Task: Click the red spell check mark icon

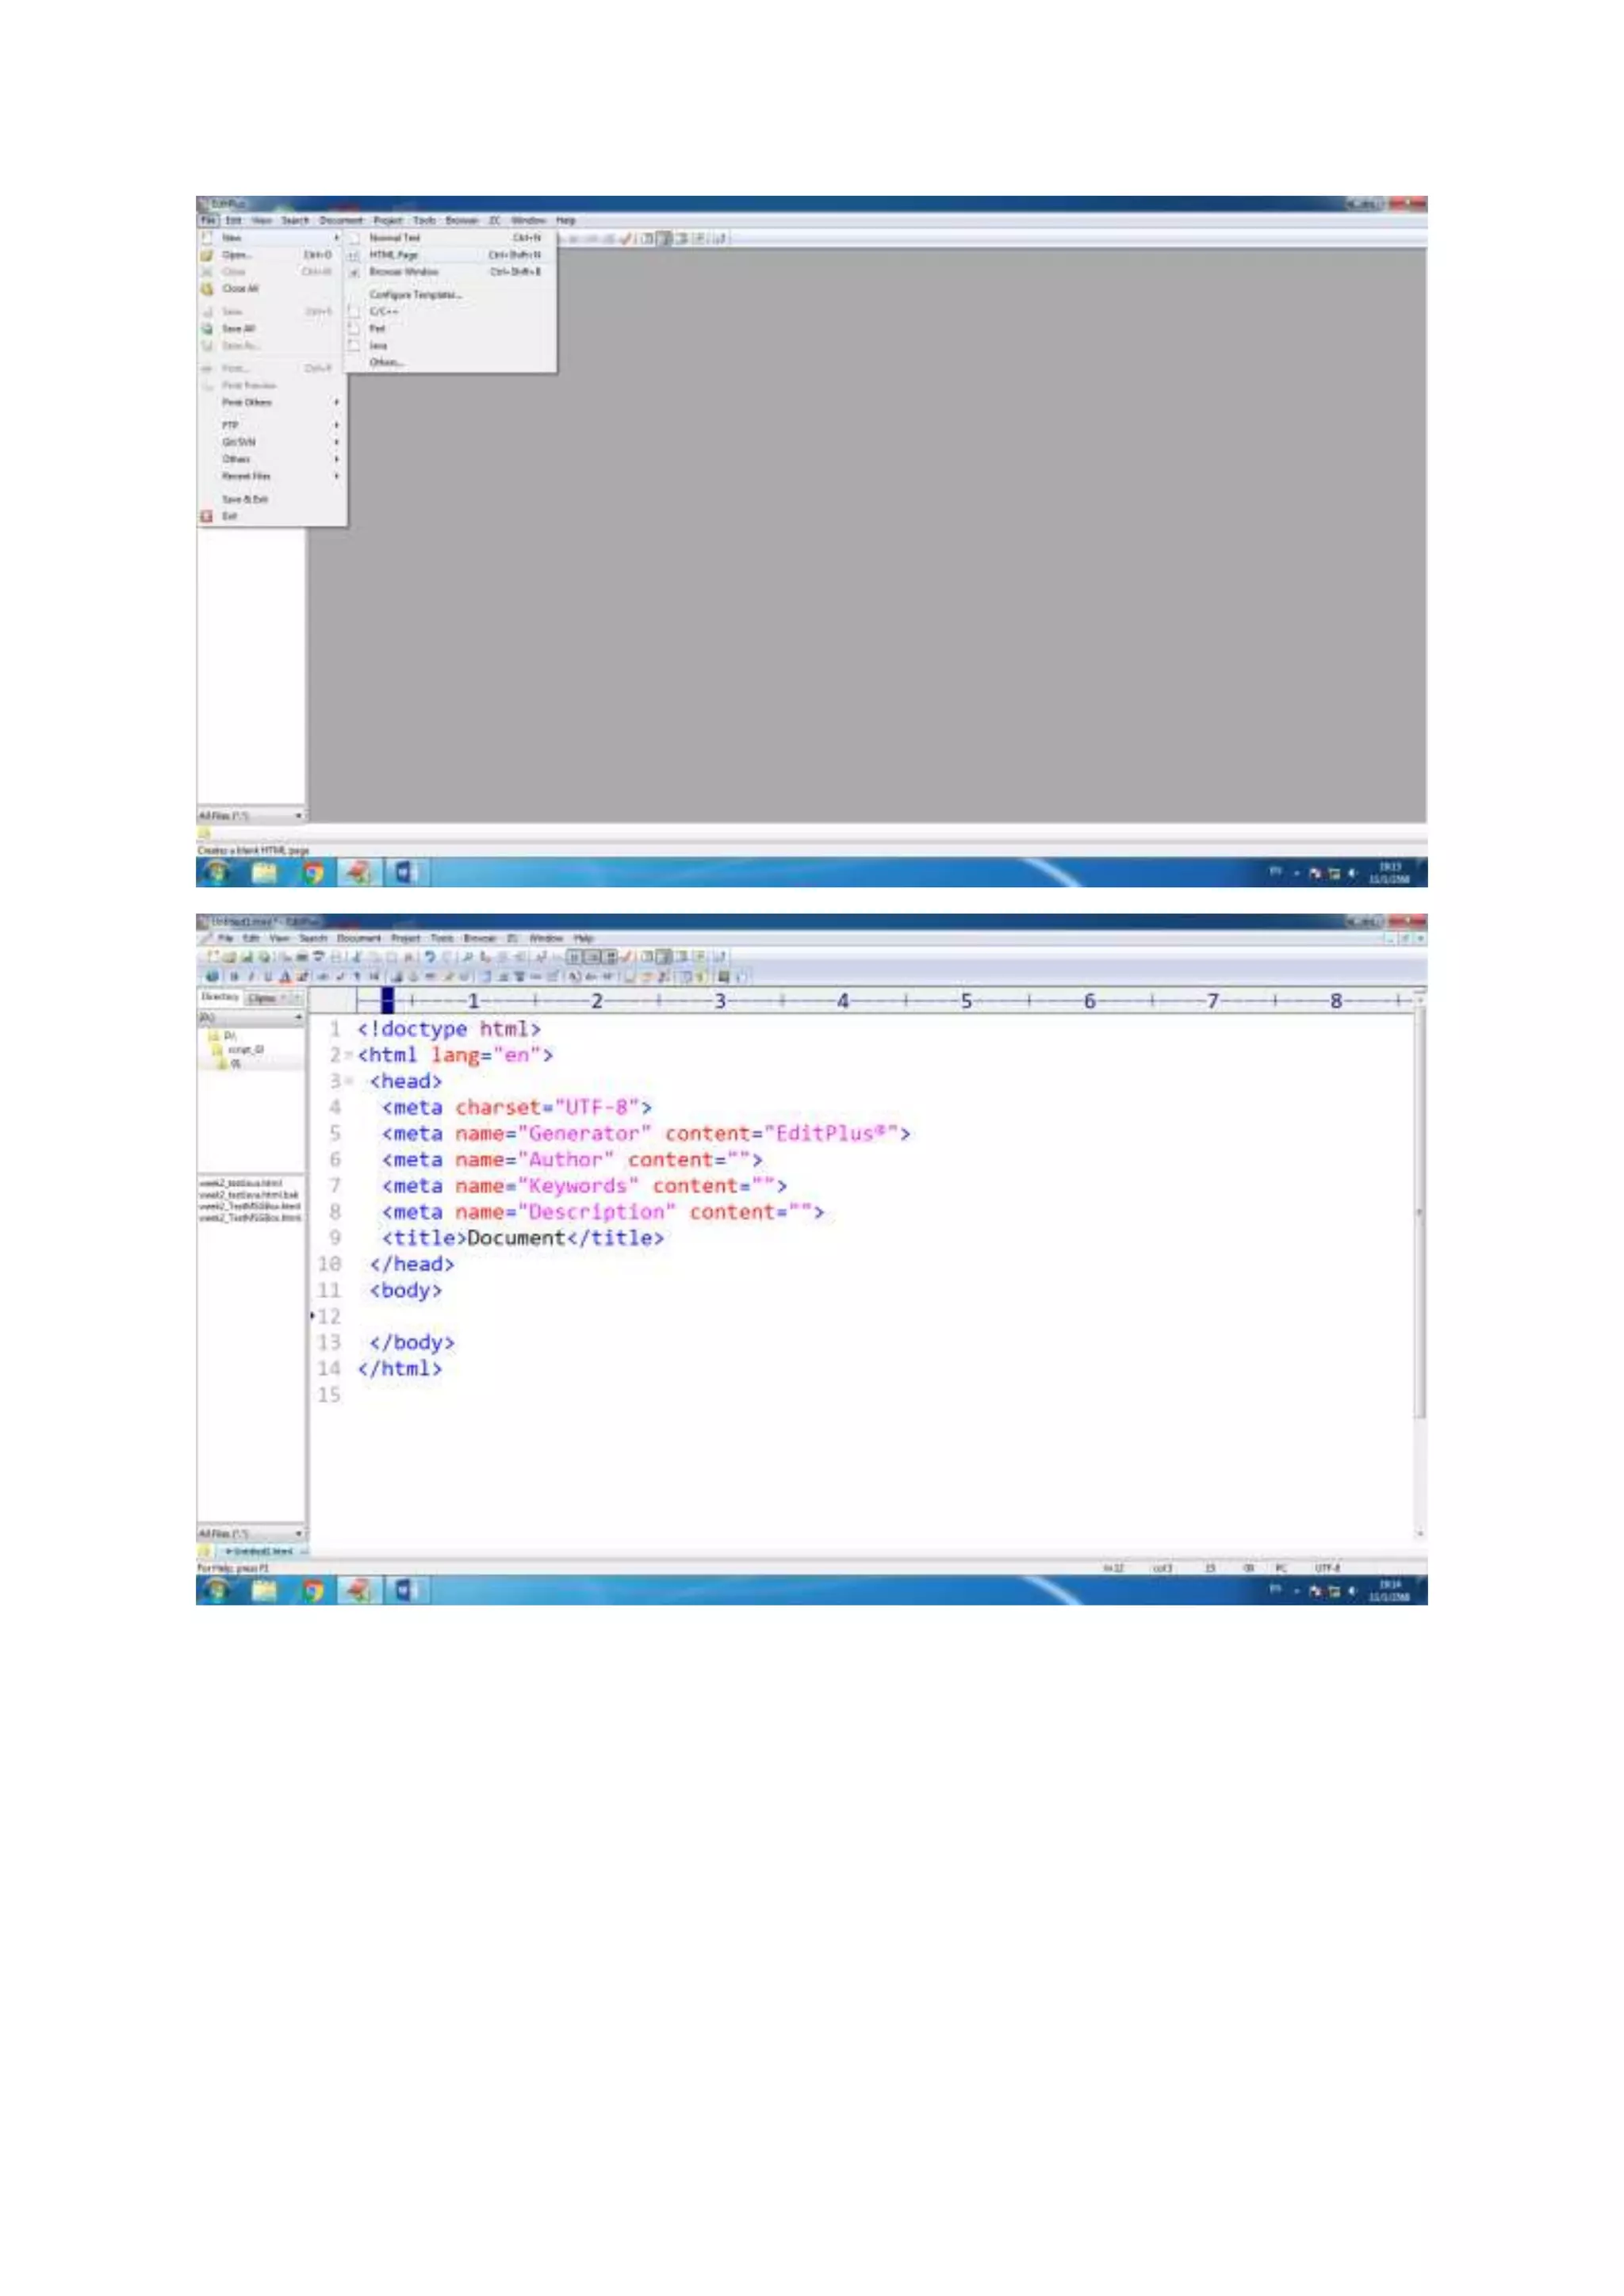Action: click(627, 957)
